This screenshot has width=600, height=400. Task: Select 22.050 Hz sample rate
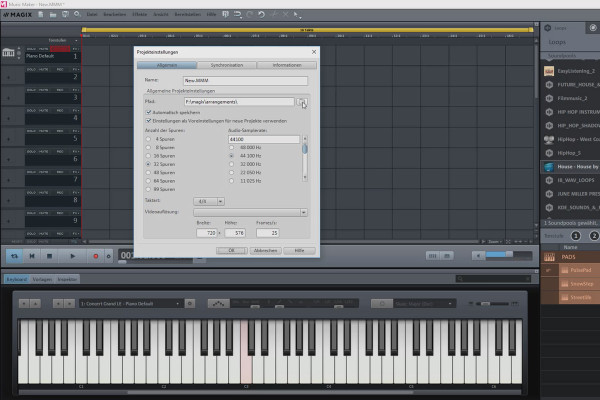[x=232, y=173]
